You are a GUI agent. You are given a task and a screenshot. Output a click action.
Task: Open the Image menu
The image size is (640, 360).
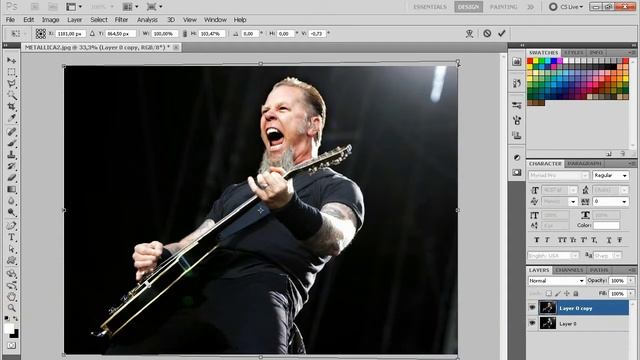[x=51, y=20]
